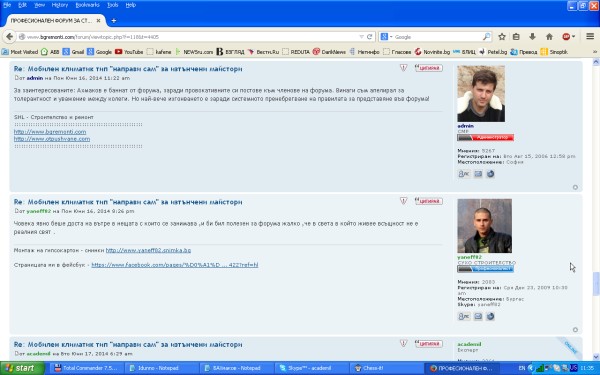Open the downloads arrow icon
This screenshot has width=600, height=375.
click(532, 37)
